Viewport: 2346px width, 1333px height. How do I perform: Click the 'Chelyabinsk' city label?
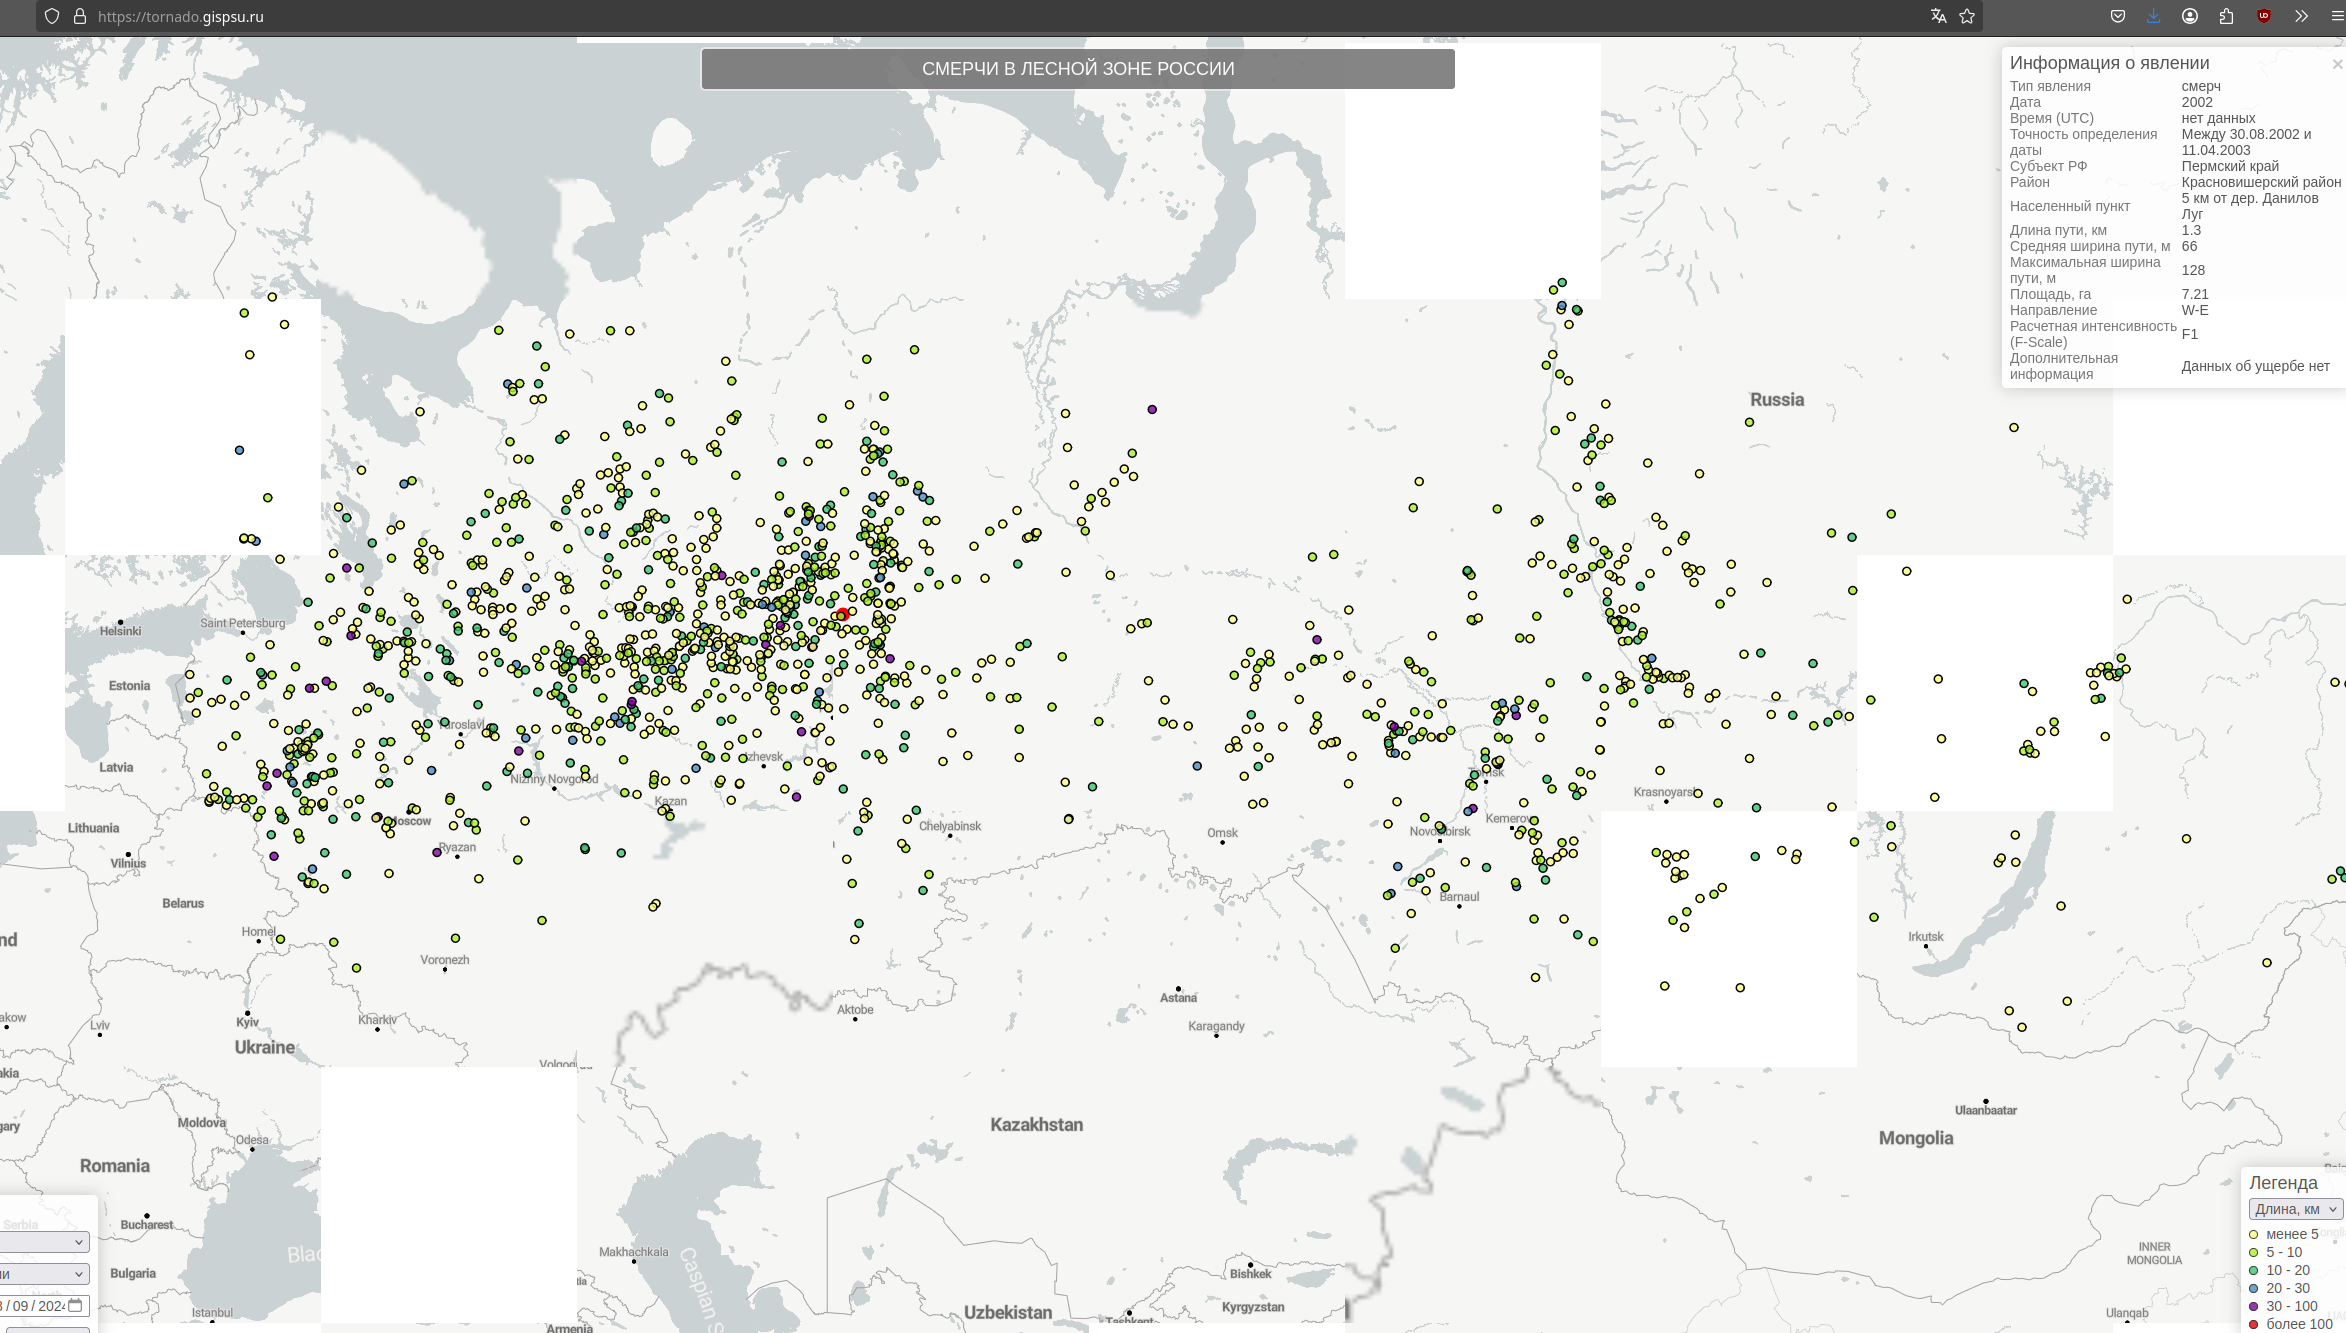pos(950,826)
